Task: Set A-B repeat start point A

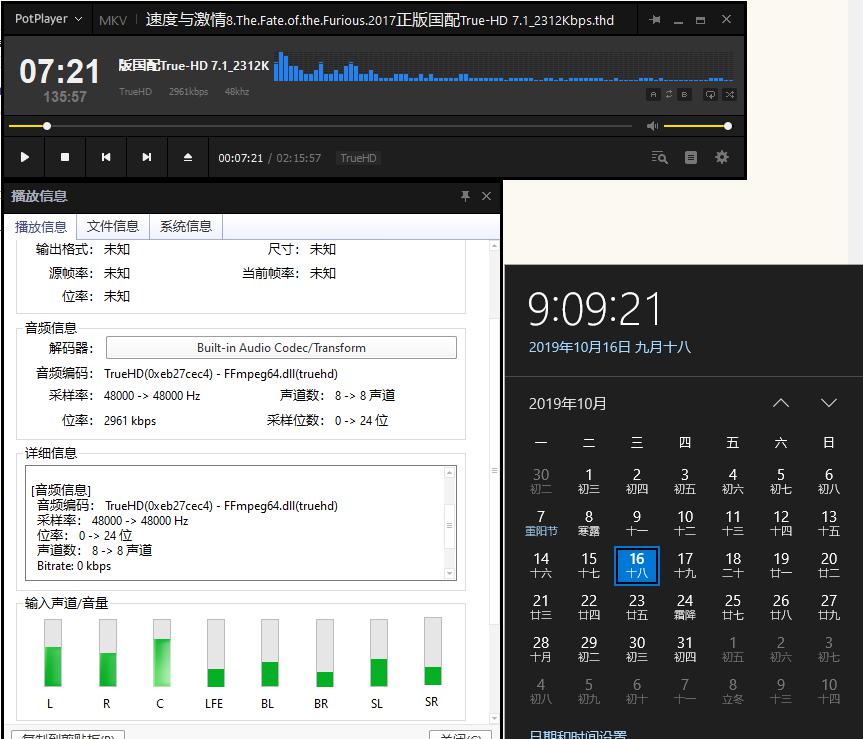Action: (x=653, y=95)
